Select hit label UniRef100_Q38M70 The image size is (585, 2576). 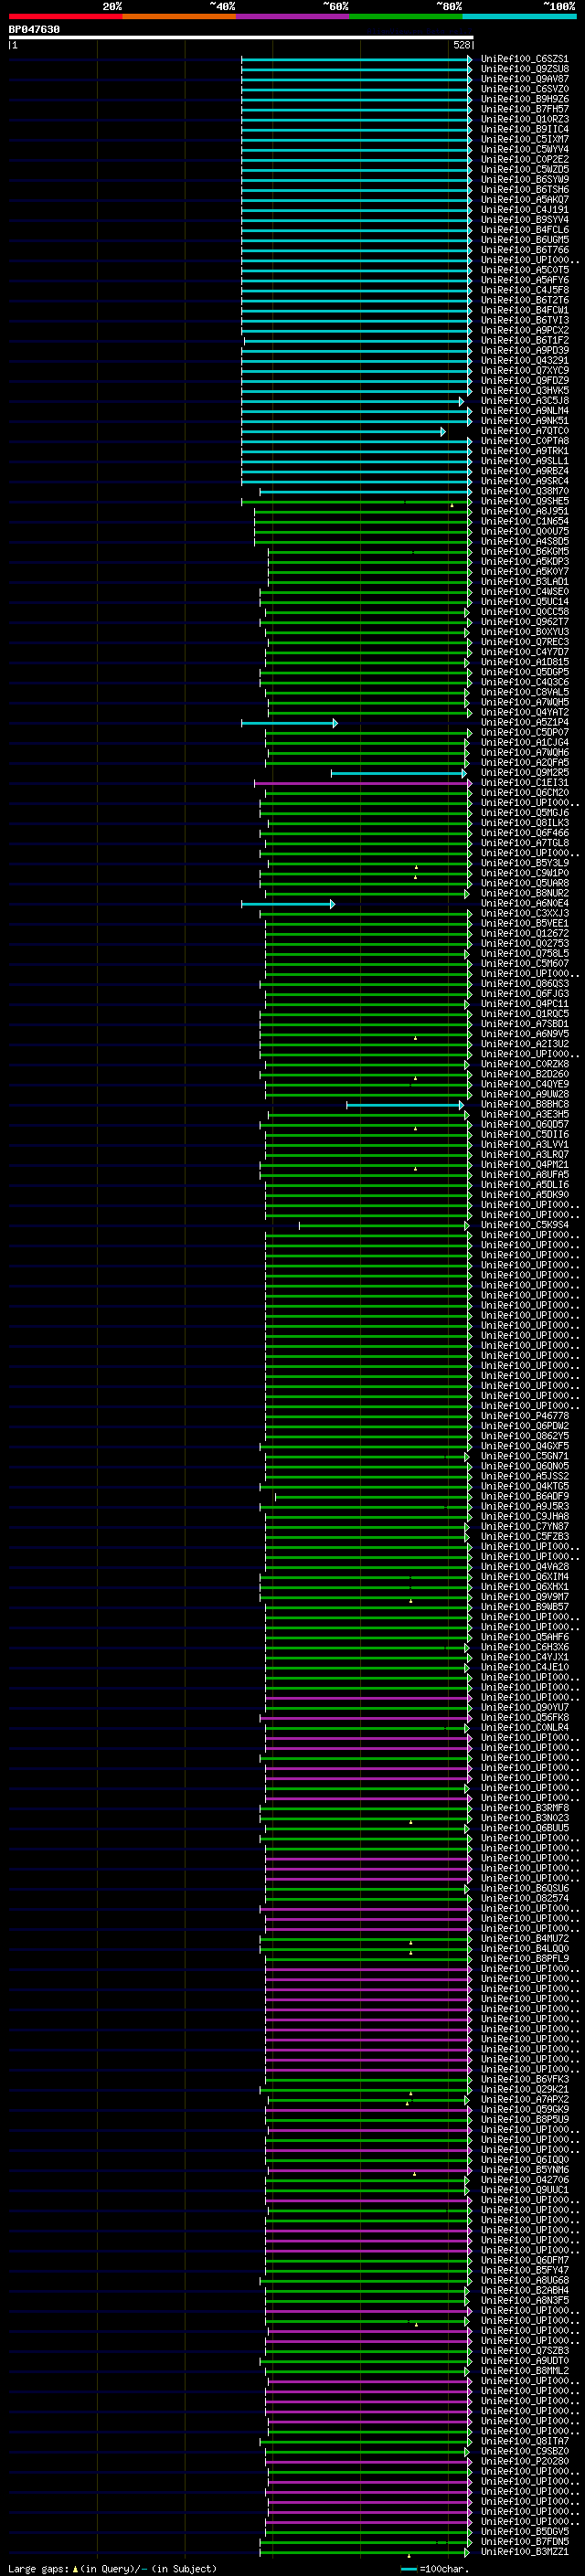(524, 491)
